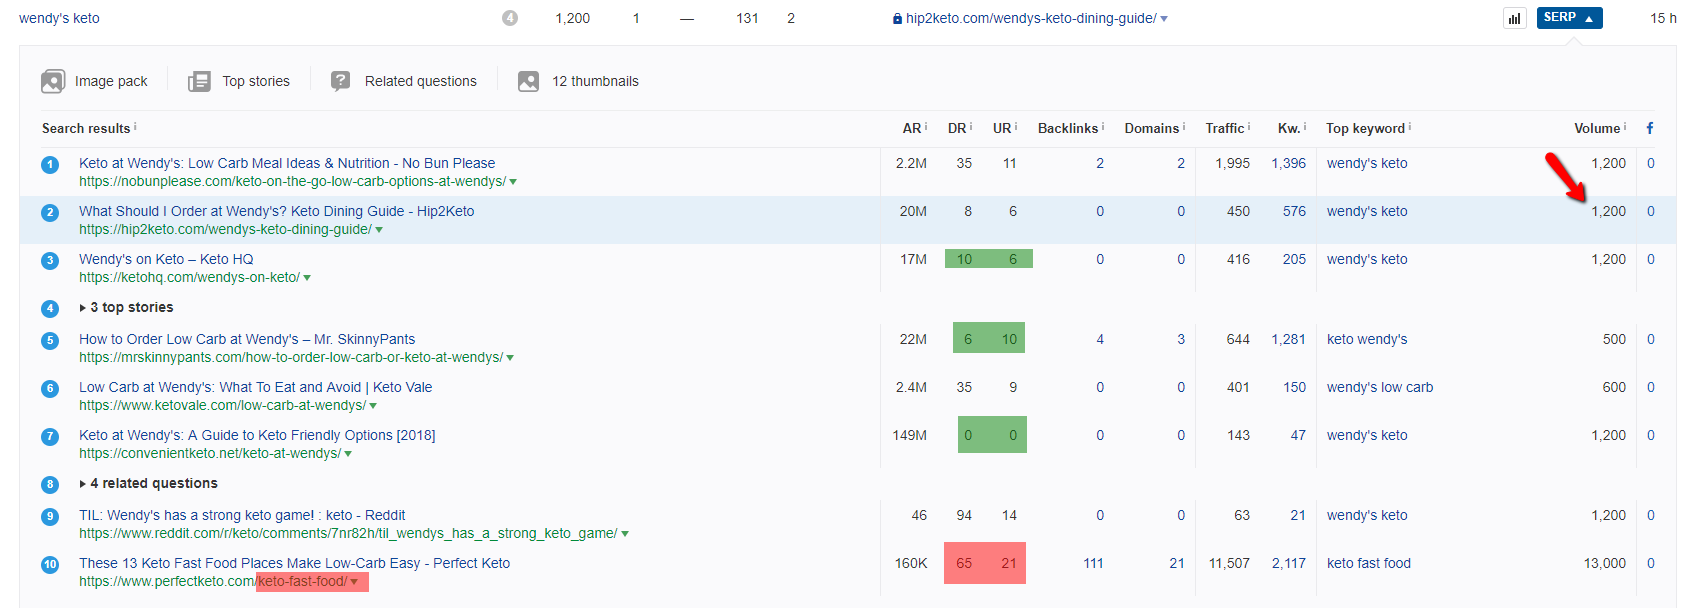Open dropdown next to hip2keto.com top URL
The image size is (1690, 608).
point(1164,19)
